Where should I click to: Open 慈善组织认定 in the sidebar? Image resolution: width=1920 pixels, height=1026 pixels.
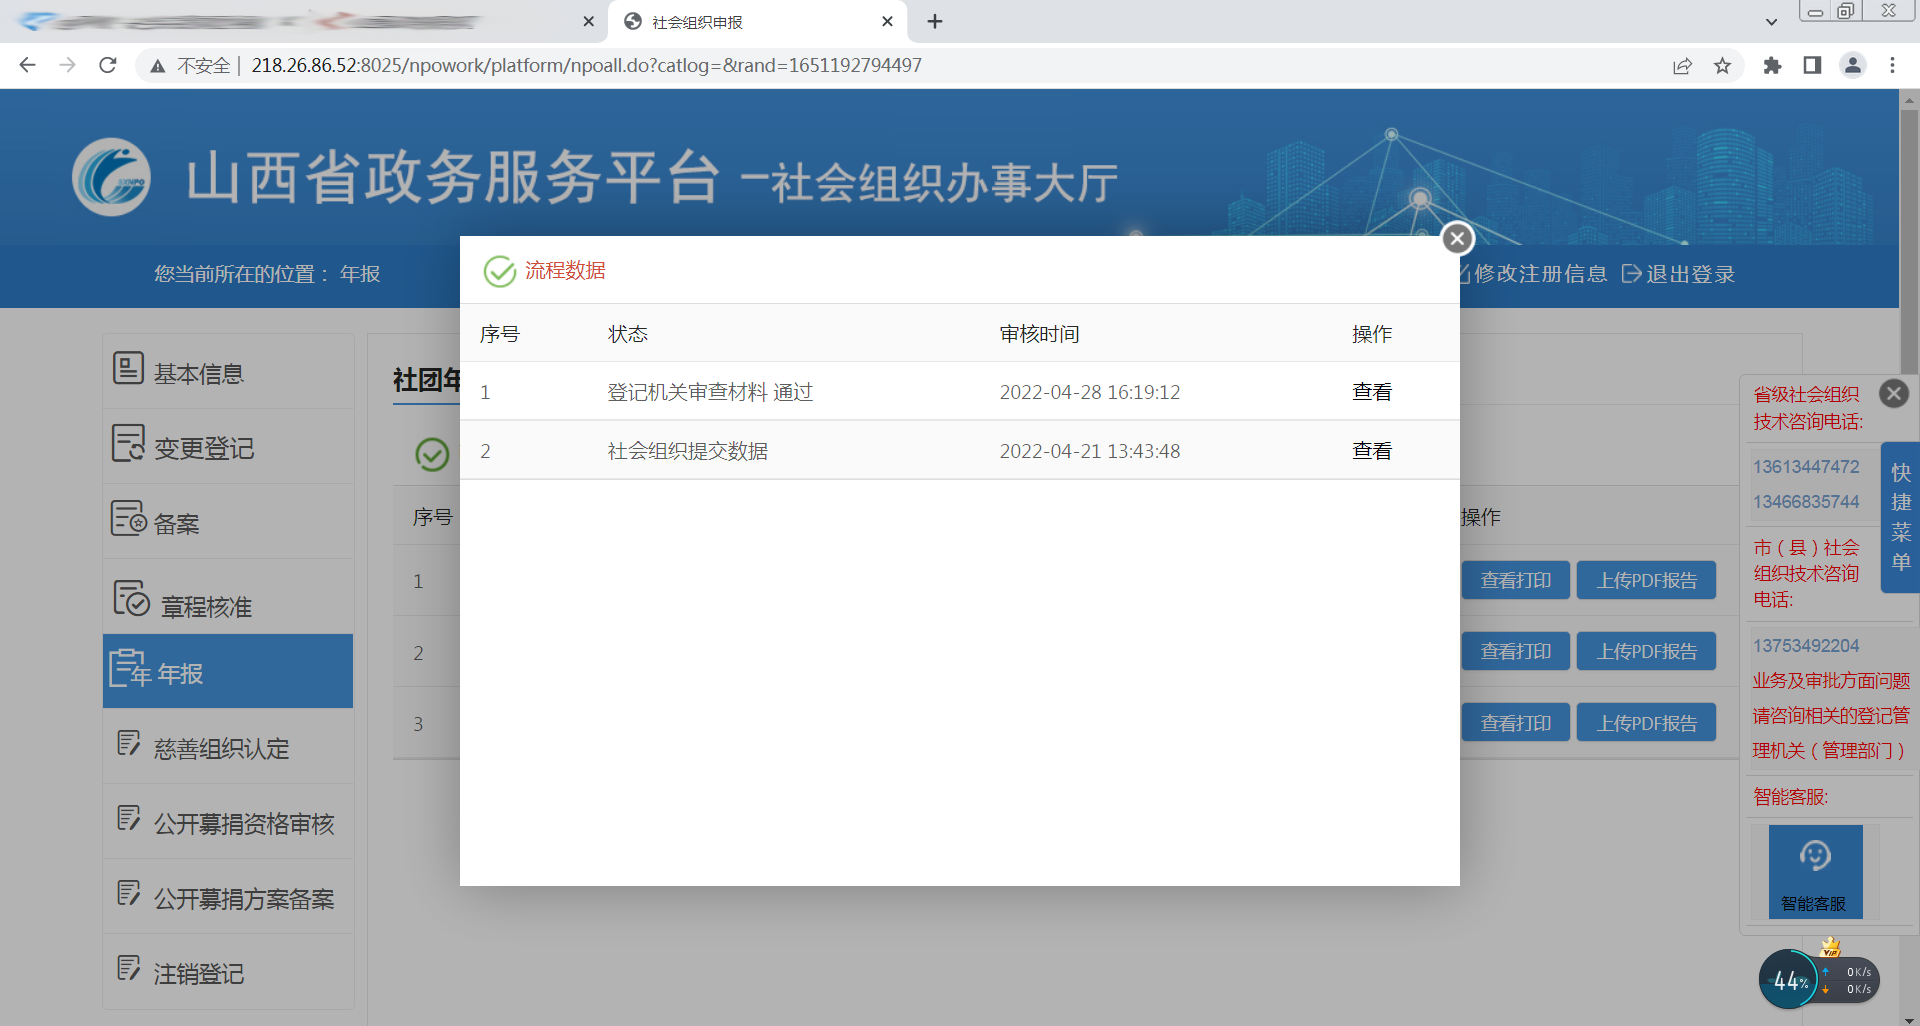pos(221,748)
